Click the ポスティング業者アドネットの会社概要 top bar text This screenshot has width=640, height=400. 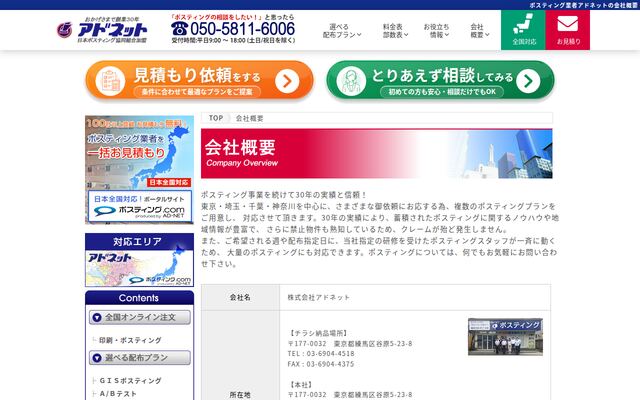pyautogui.click(x=584, y=5)
